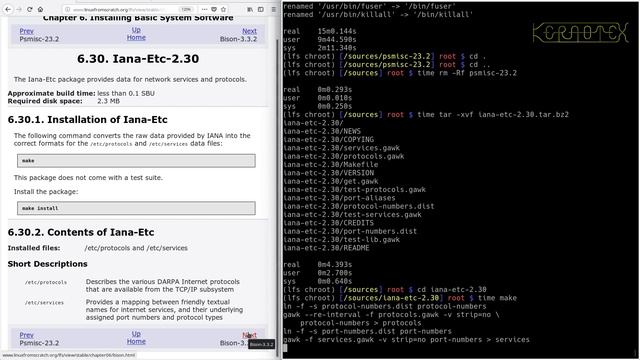Viewport: 640px width, 360px height.
Task: Click the top Home link
Action: coord(136,37)
